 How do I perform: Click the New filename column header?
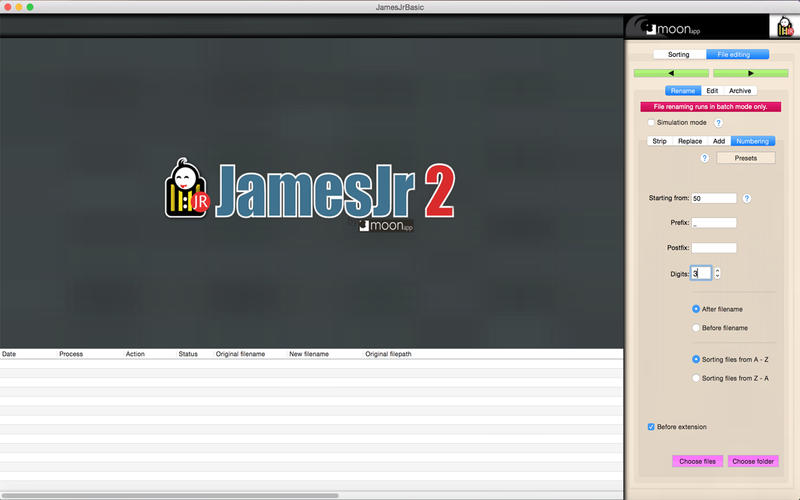point(309,354)
